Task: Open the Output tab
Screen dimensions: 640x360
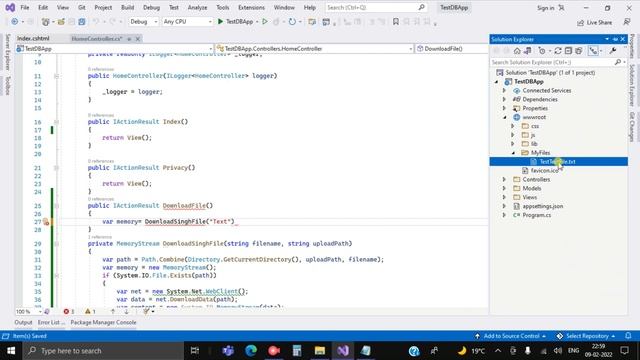Action: point(23,322)
